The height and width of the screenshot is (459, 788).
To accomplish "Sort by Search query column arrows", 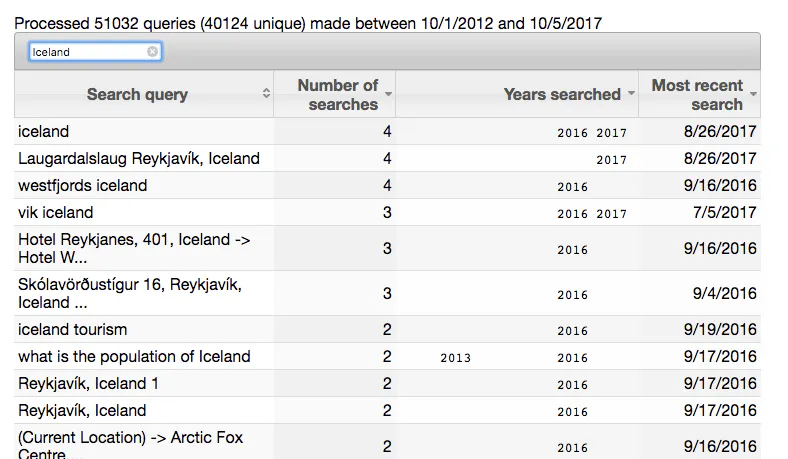I will 266,93.
